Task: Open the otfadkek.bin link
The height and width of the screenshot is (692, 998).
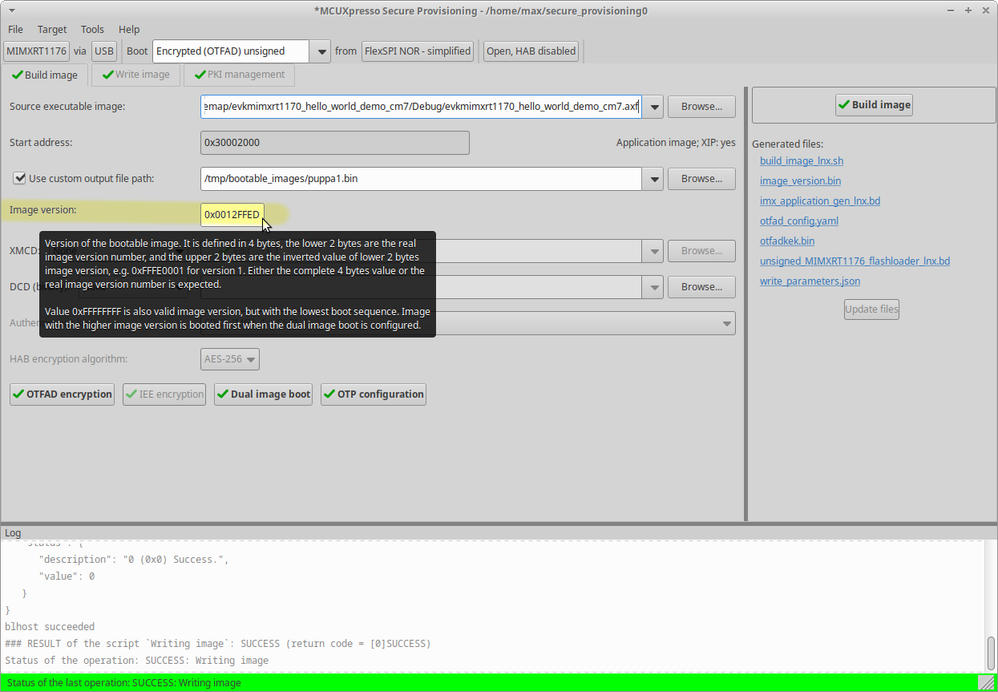Action: [787, 241]
